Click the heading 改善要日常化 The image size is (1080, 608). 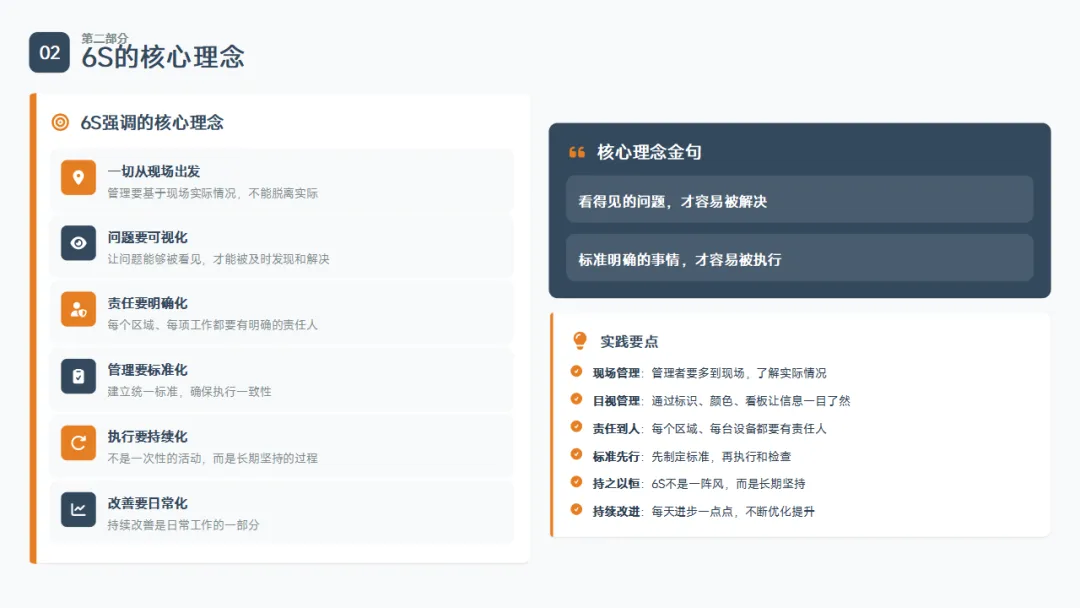pos(147,504)
